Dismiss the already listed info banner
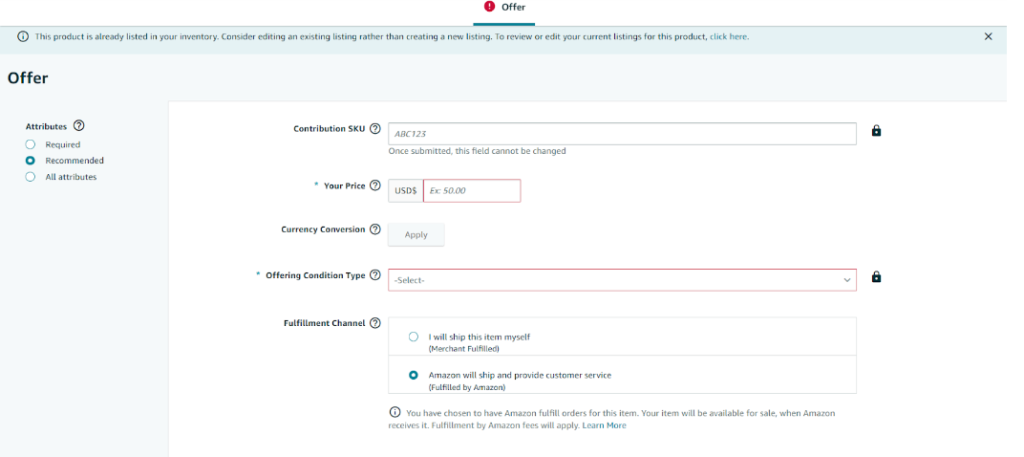Viewport: 1024px width, 457px height. [x=988, y=37]
